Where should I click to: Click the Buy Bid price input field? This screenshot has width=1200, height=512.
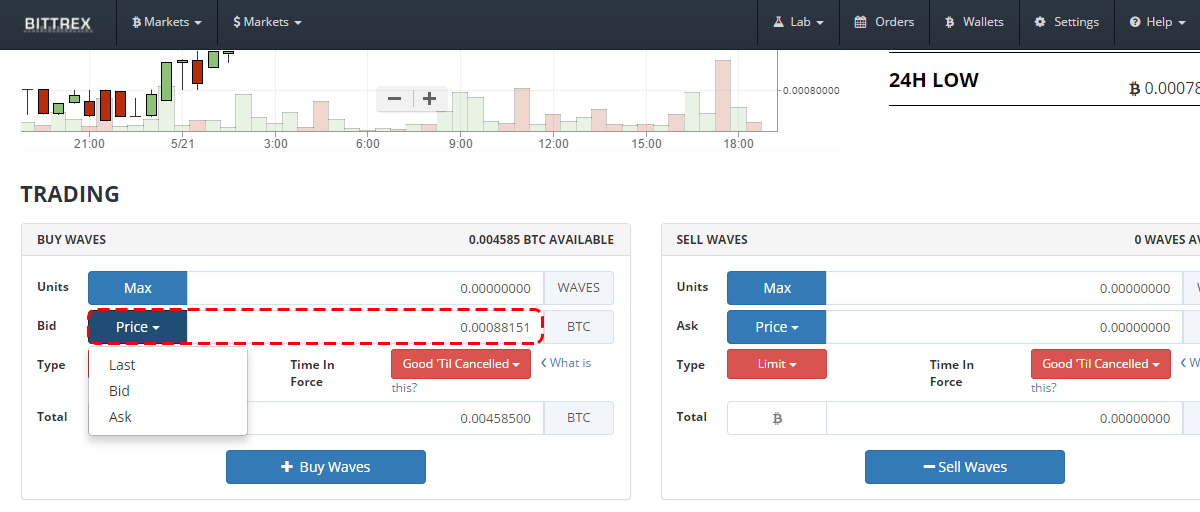pyautogui.click(x=365, y=327)
